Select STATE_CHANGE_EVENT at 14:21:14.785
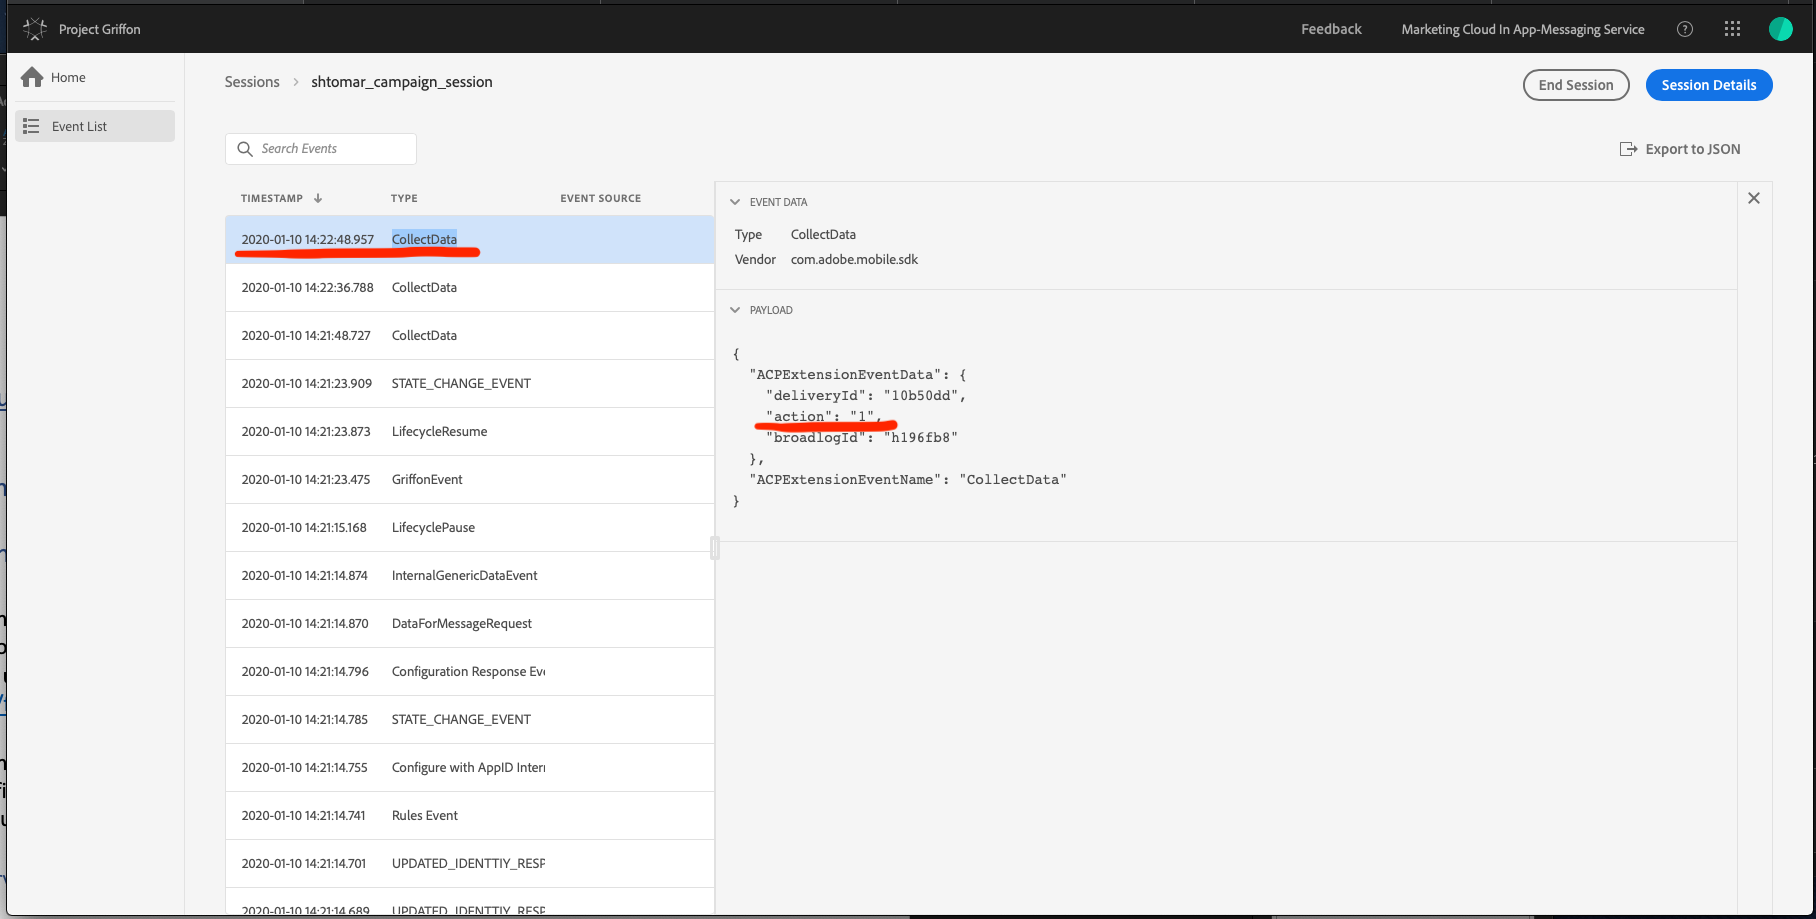This screenshot has height=919, width=1816. [x=470, y=719]
